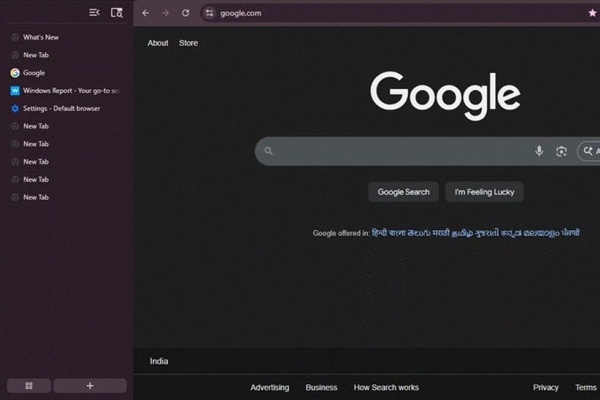Switch to Windows Report tab

tap(70, 90)
